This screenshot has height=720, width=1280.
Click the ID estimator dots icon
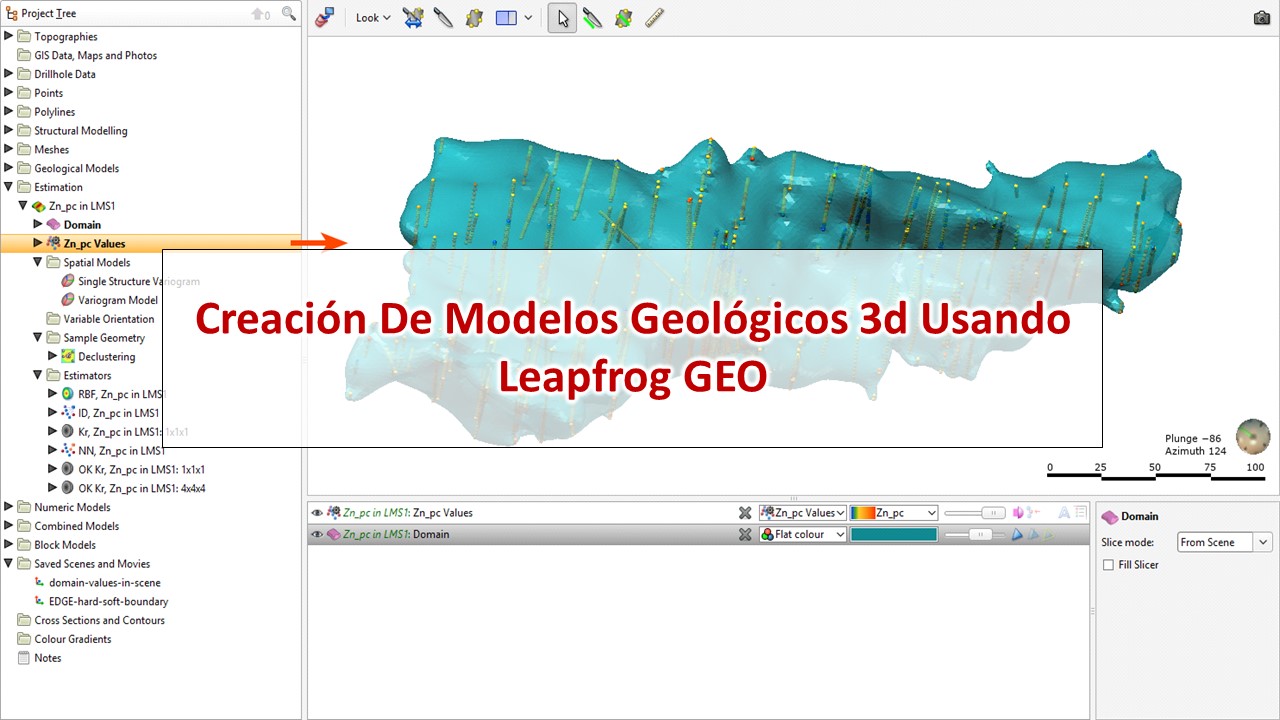[68, 413]
